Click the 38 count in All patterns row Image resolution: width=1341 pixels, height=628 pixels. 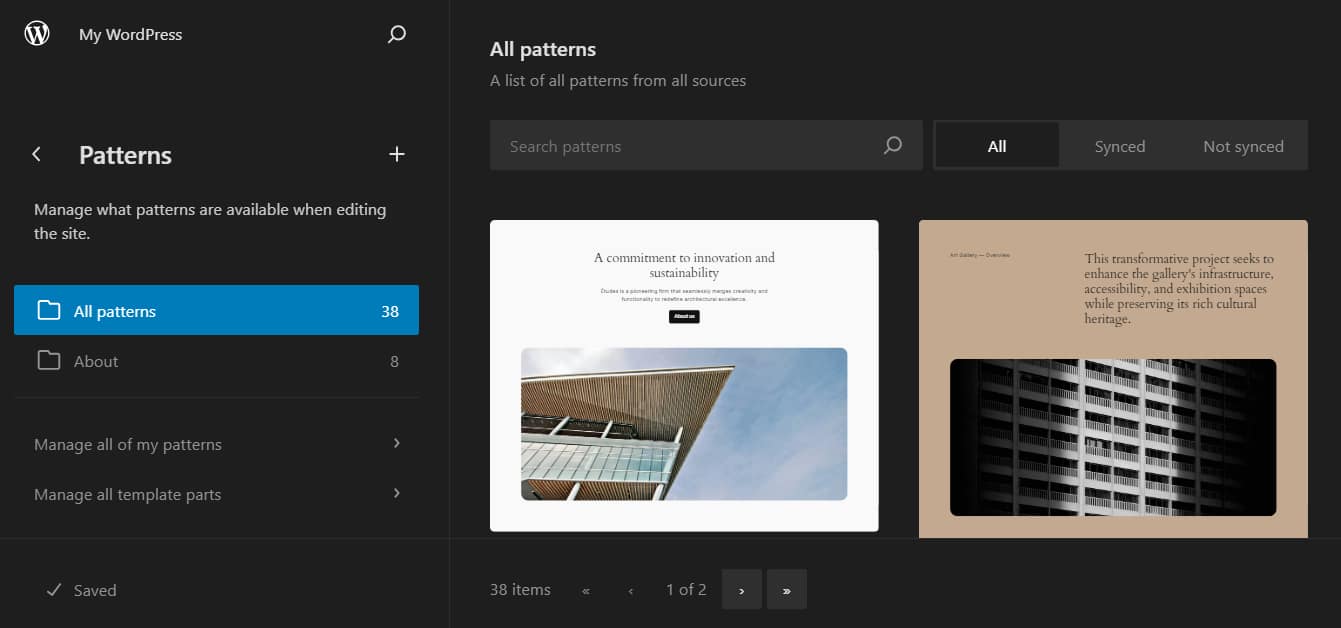(x=390, y=311)
